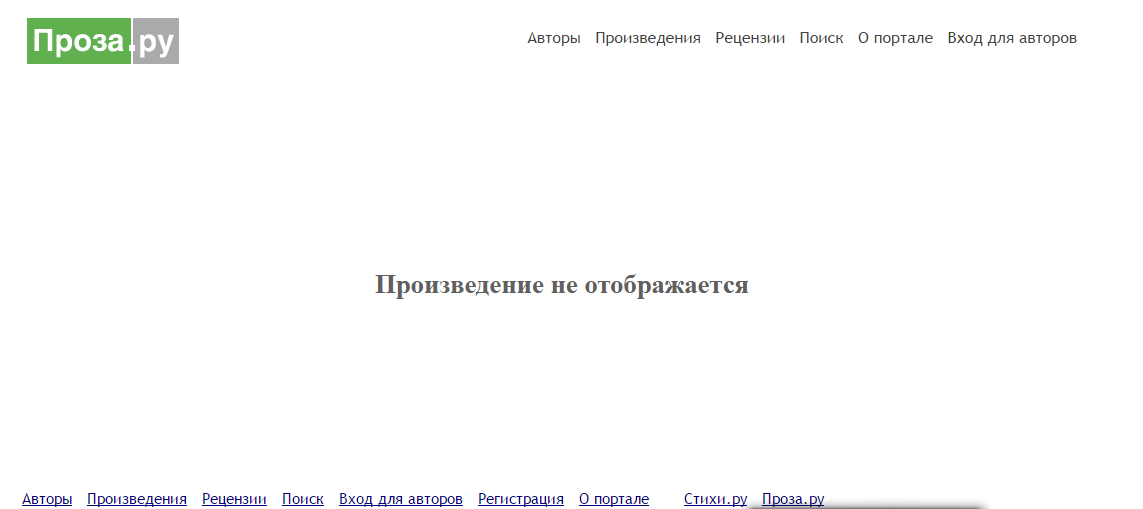The width and height of the screenshot is (1143, 509).
Task: Open Рецензии in top navigation
Action: 750,38
